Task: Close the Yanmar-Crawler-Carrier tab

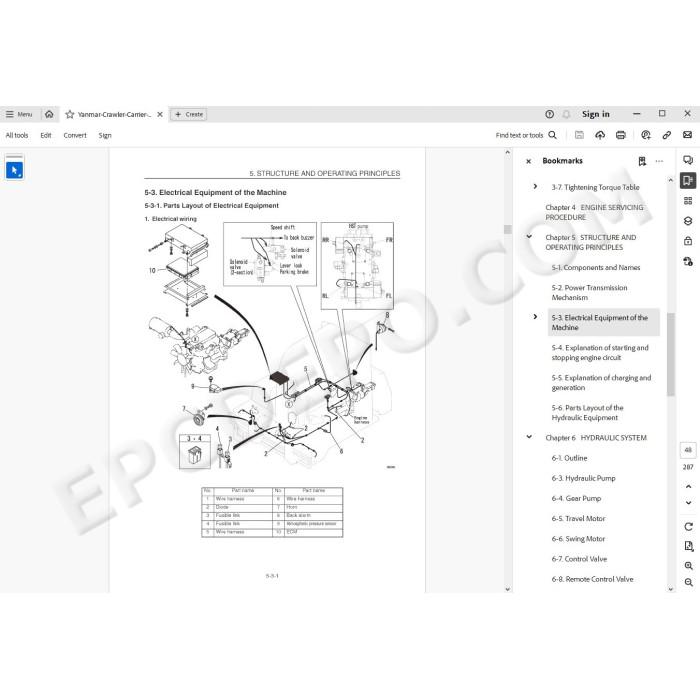Action: (x=160, y=114)
